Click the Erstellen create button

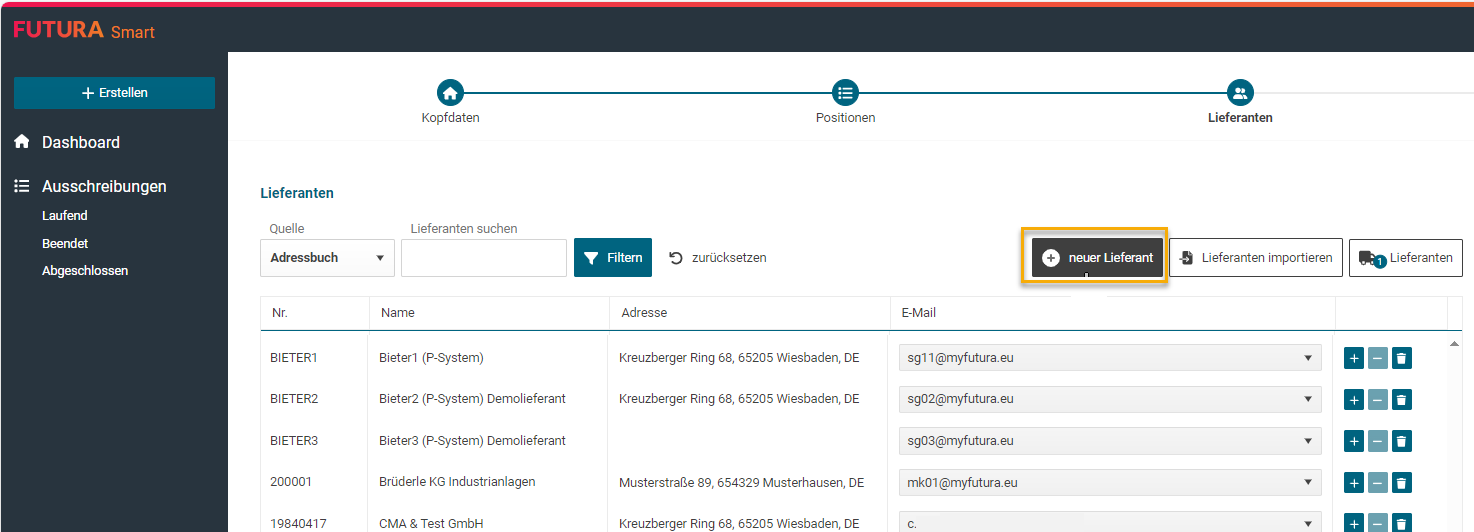point(114,93)
